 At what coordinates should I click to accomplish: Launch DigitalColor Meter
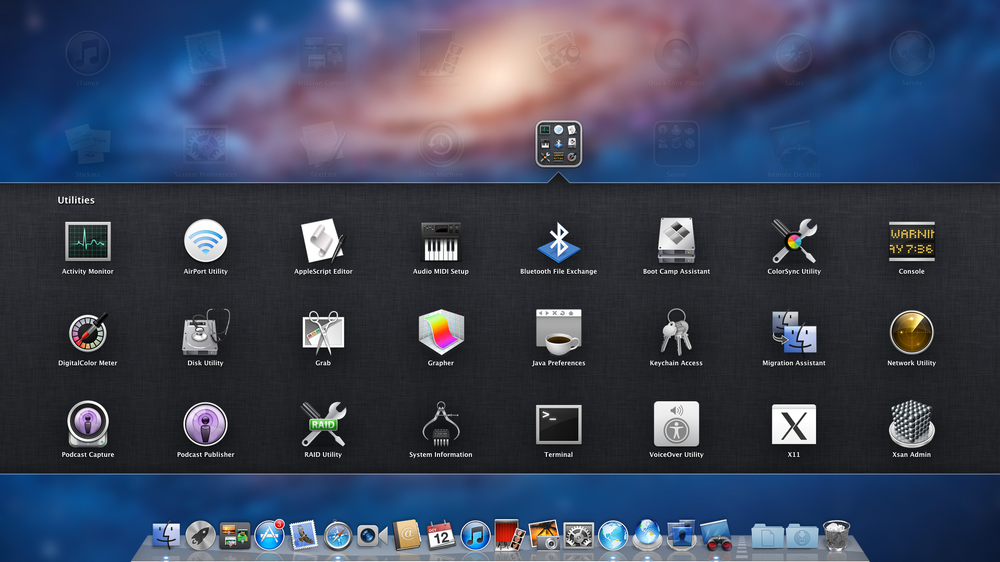(87, 332)
